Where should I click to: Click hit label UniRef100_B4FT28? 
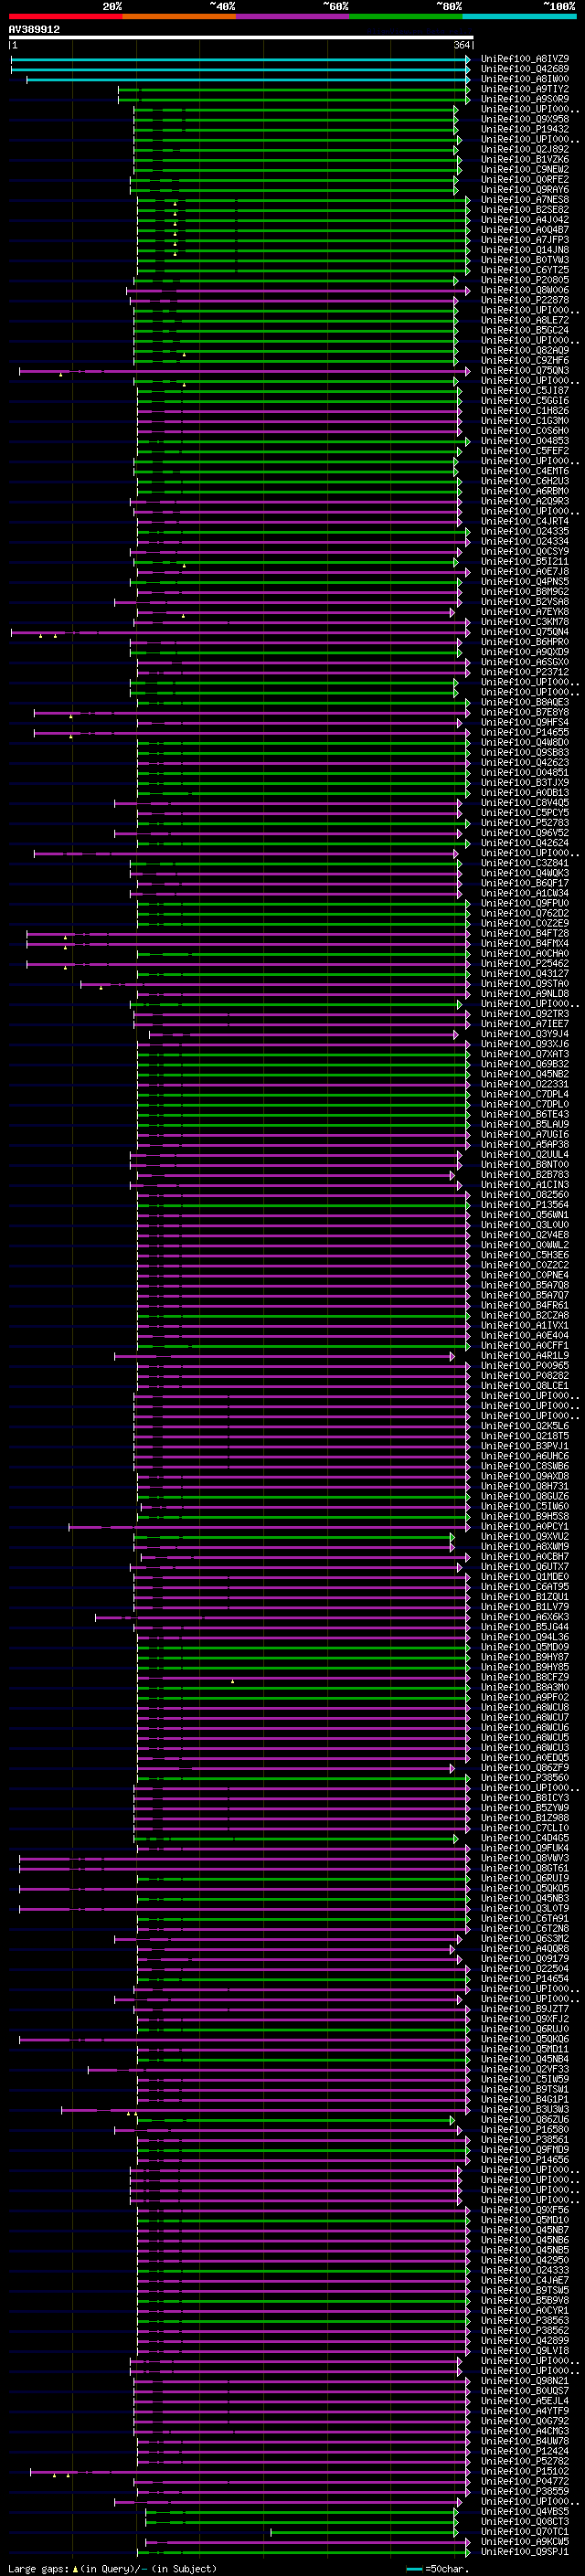(525, 933)
